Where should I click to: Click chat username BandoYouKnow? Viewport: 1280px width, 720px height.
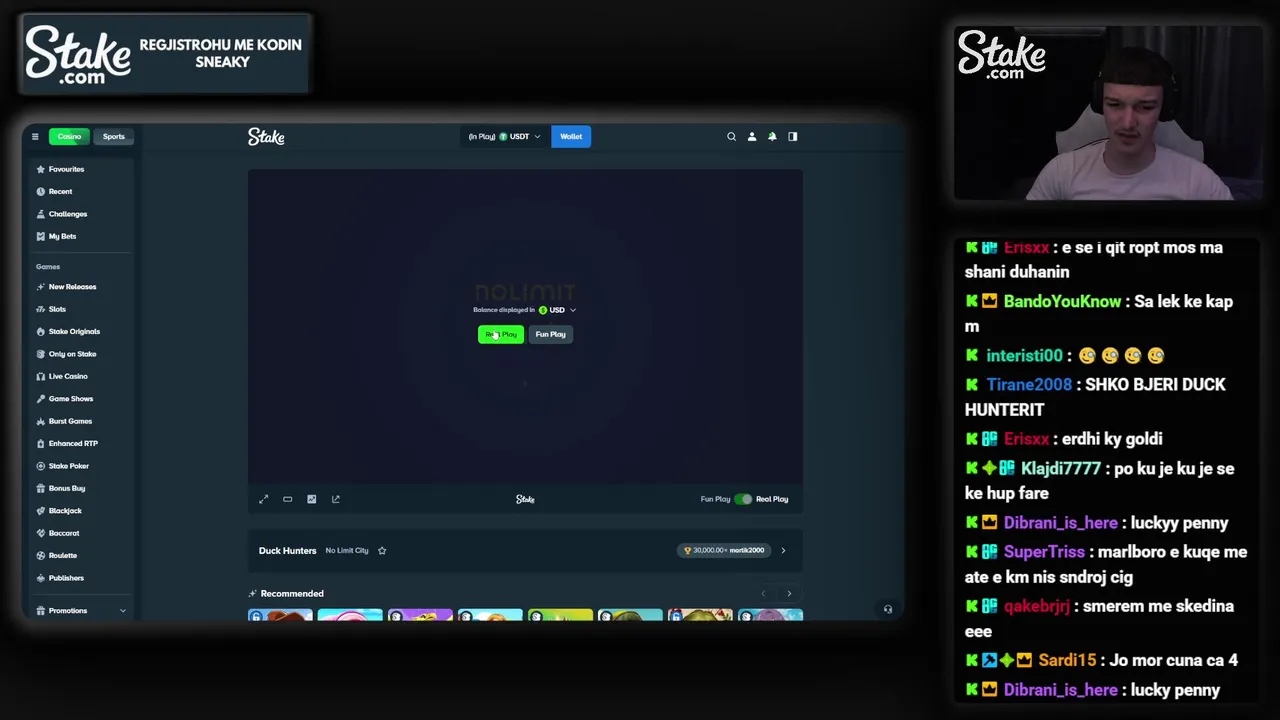pos(1062,302)
